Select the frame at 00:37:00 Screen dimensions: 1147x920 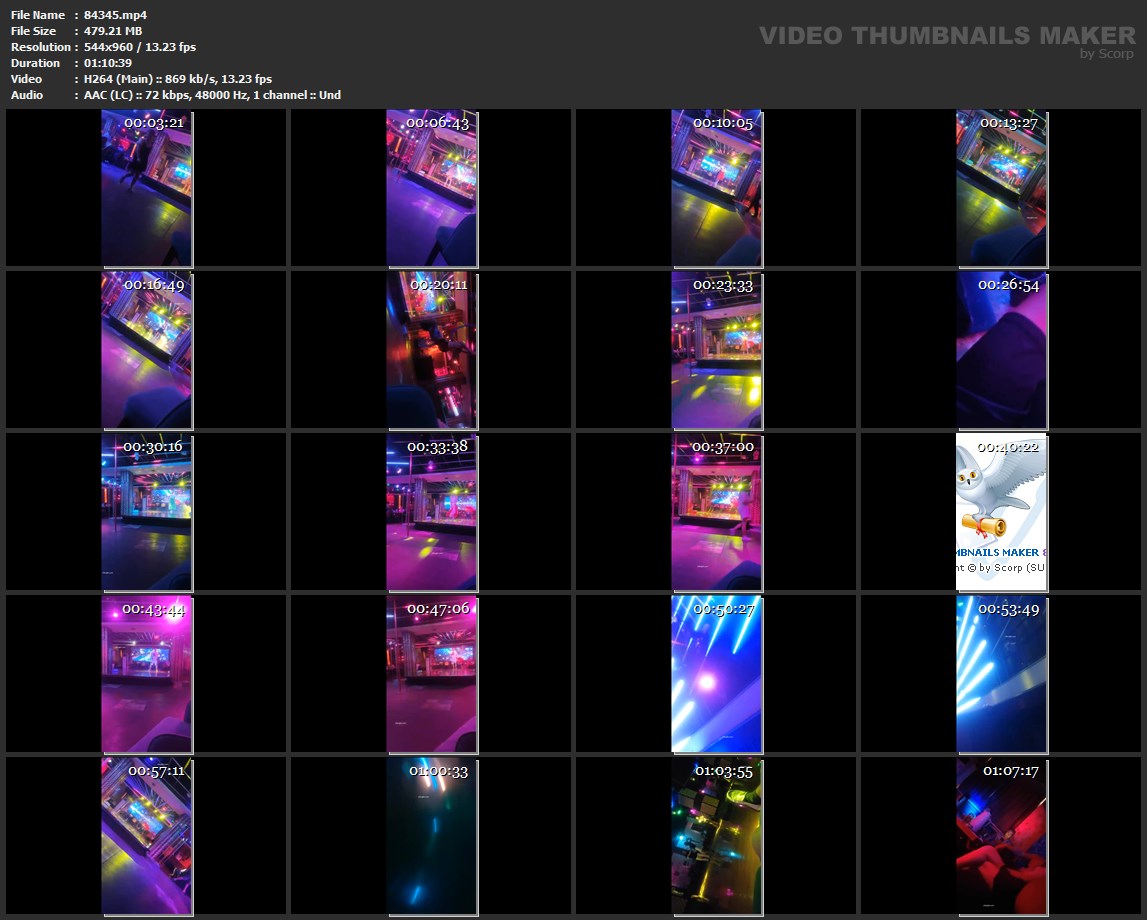point(717,512)
